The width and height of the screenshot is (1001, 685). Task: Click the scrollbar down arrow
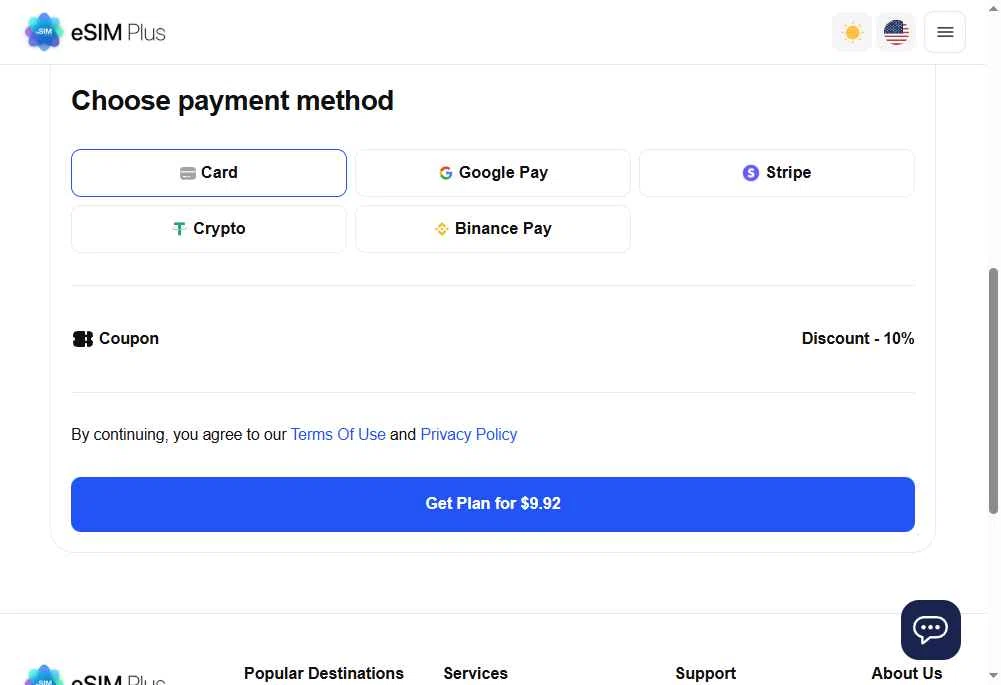pos(993,675)
